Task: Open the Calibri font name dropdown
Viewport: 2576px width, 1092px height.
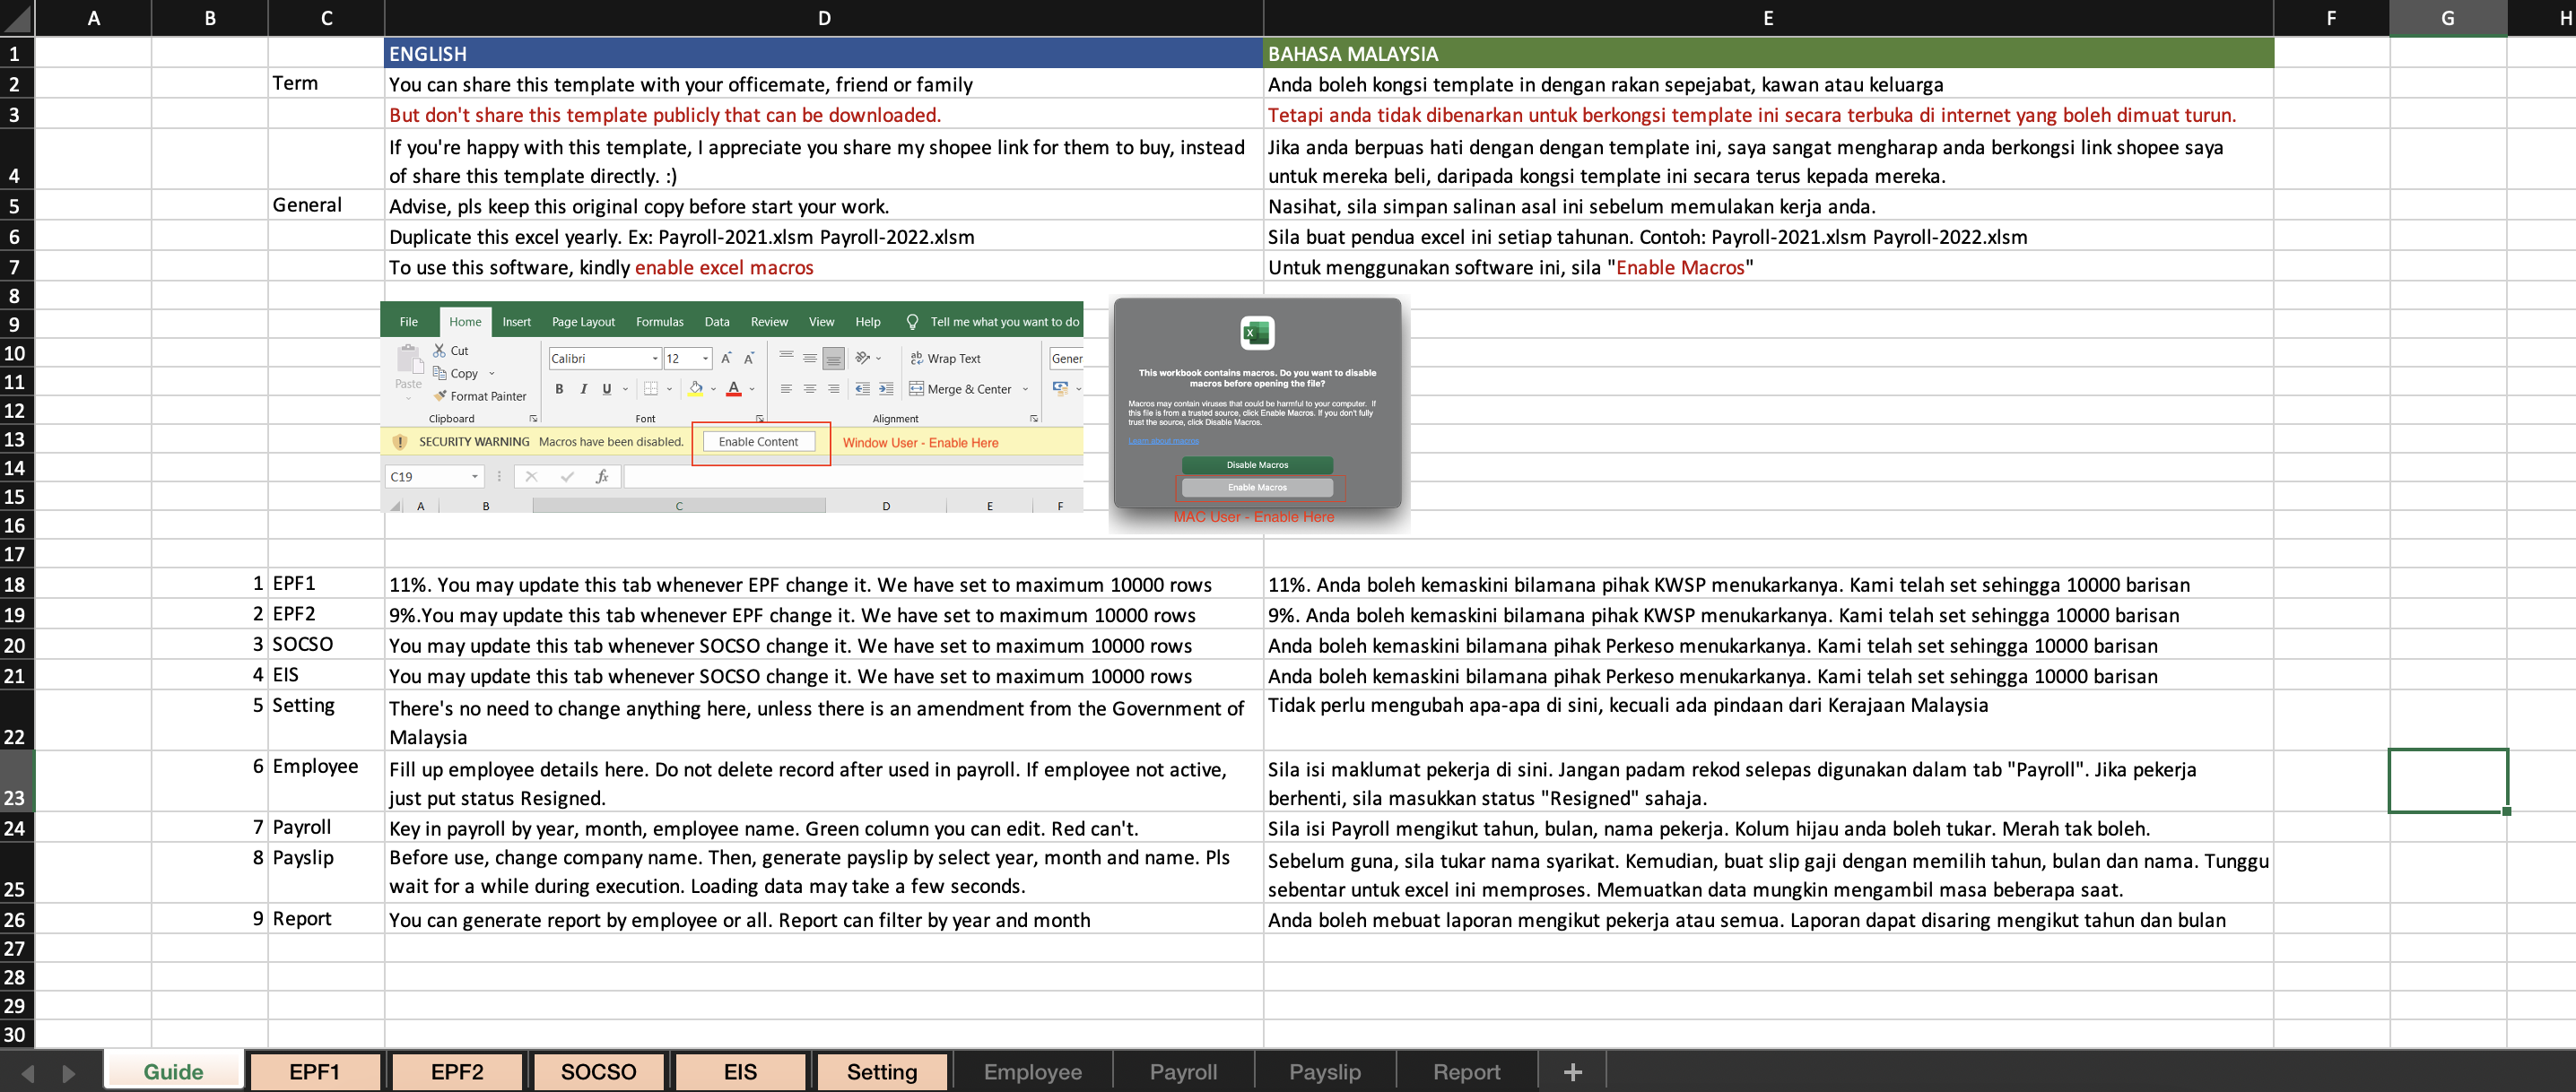Action: [x=655, y=359]
